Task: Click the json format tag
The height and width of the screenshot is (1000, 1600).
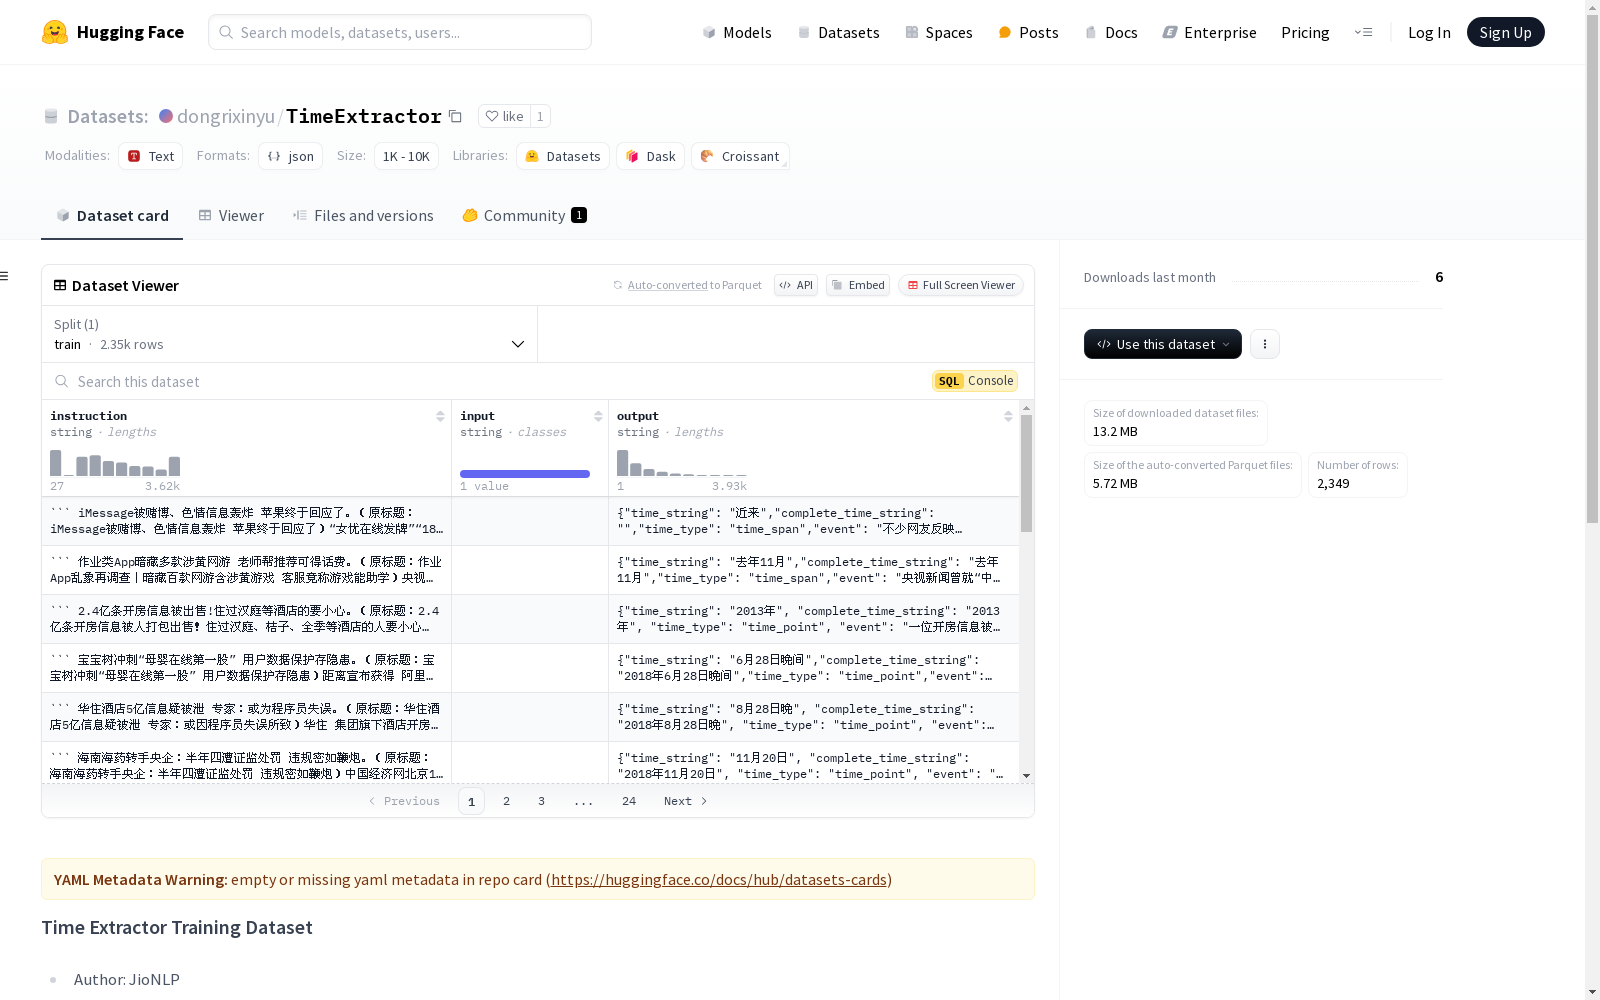Action: (291, 156)
